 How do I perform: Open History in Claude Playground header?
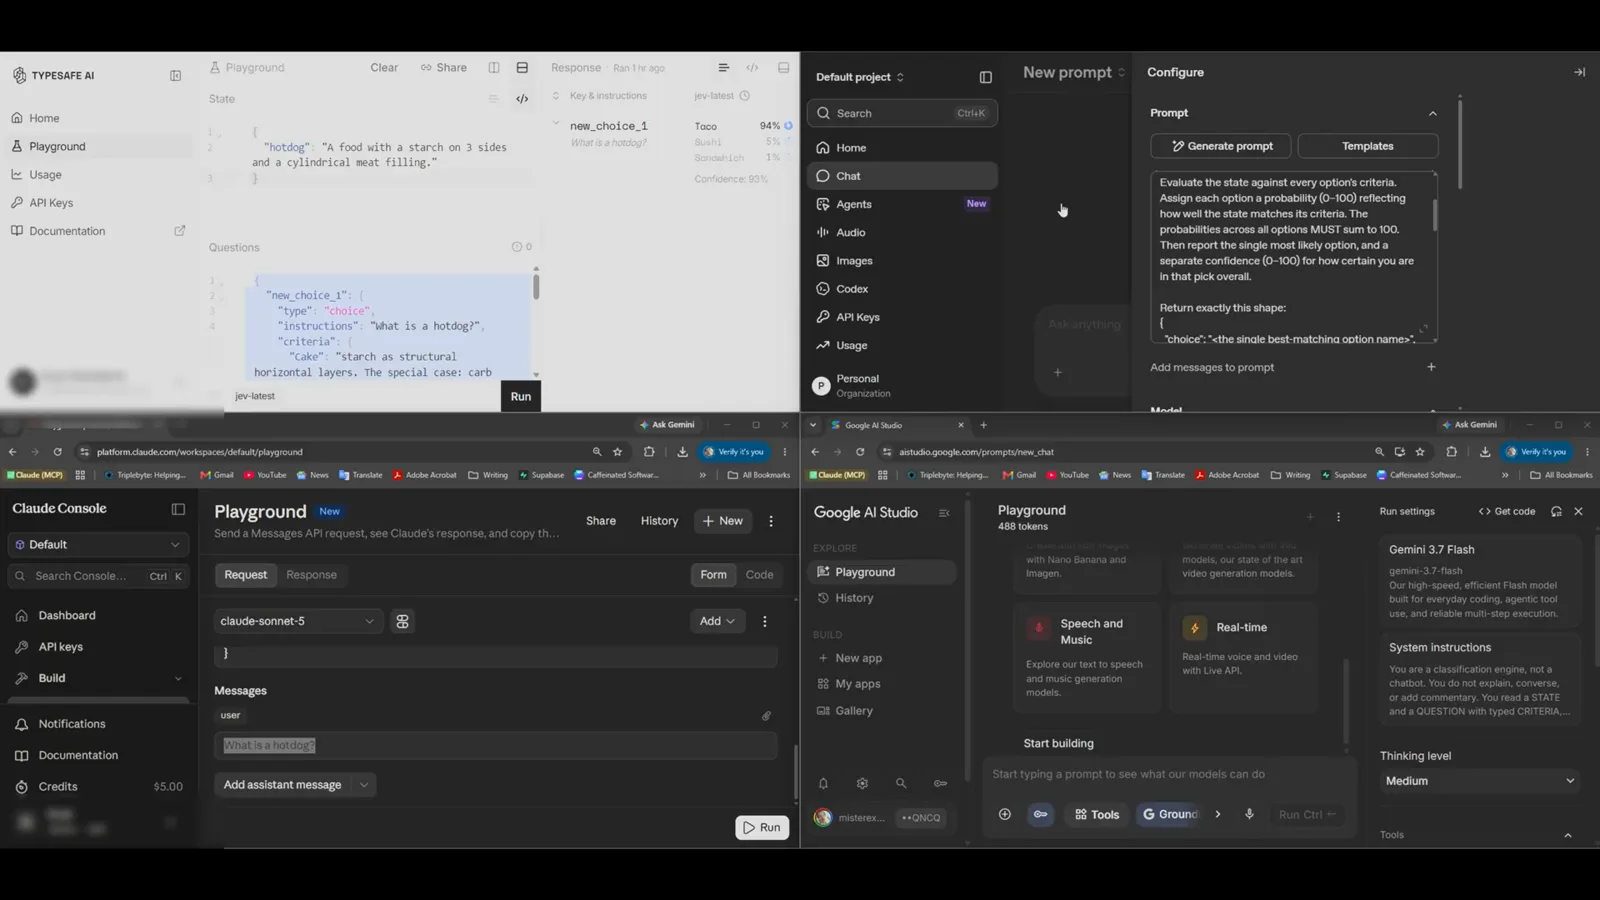point(659,521)
